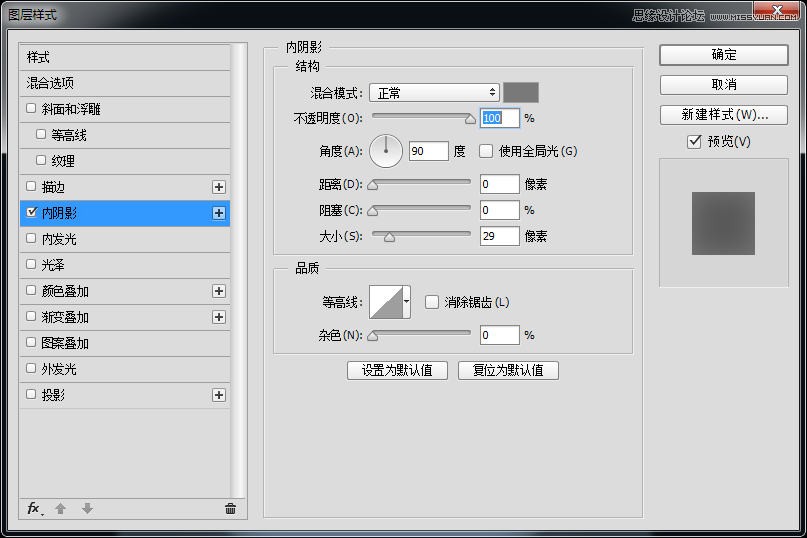The height and width of the screenshot is (538, 807).
Task: Click the 大小 slider handle
Action: click(390, 237)
